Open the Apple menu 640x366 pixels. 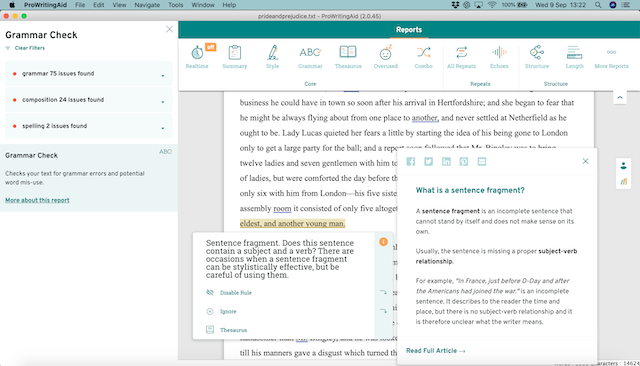click(x=12, y=5)
